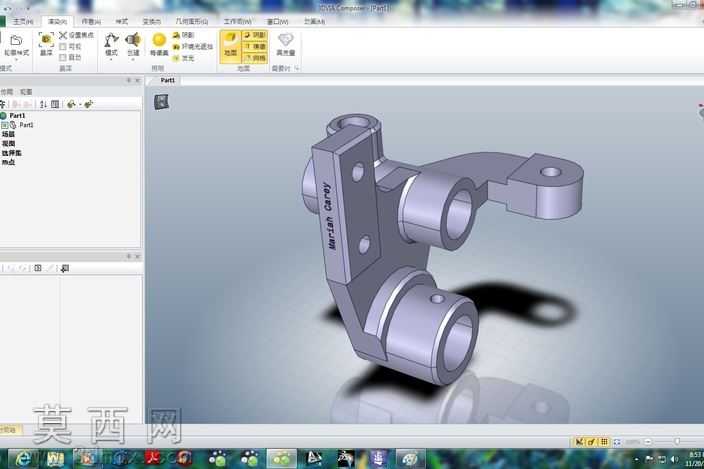704x469 pixels.
Task: Select 视图 node in assembly tree
Action: pos(9,144)
